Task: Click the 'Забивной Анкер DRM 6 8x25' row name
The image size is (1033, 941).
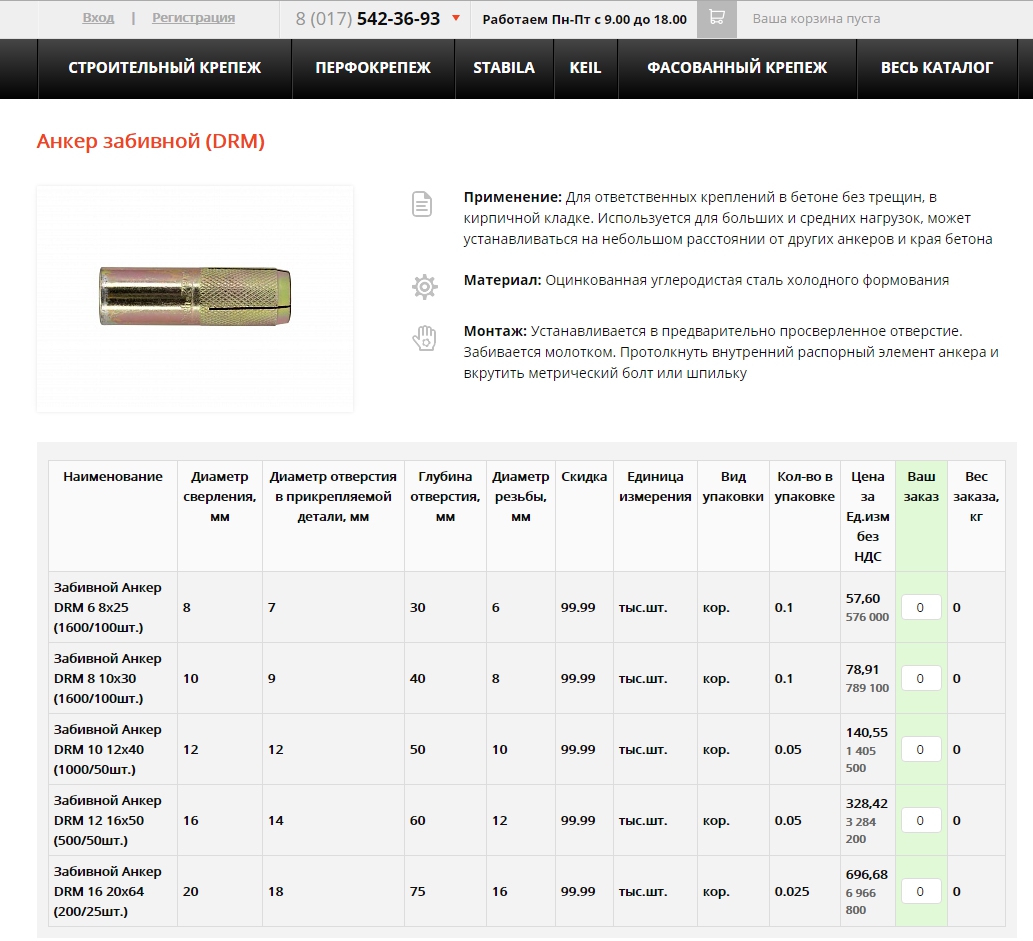Action: pyautogui.click(x=107, y=608)
